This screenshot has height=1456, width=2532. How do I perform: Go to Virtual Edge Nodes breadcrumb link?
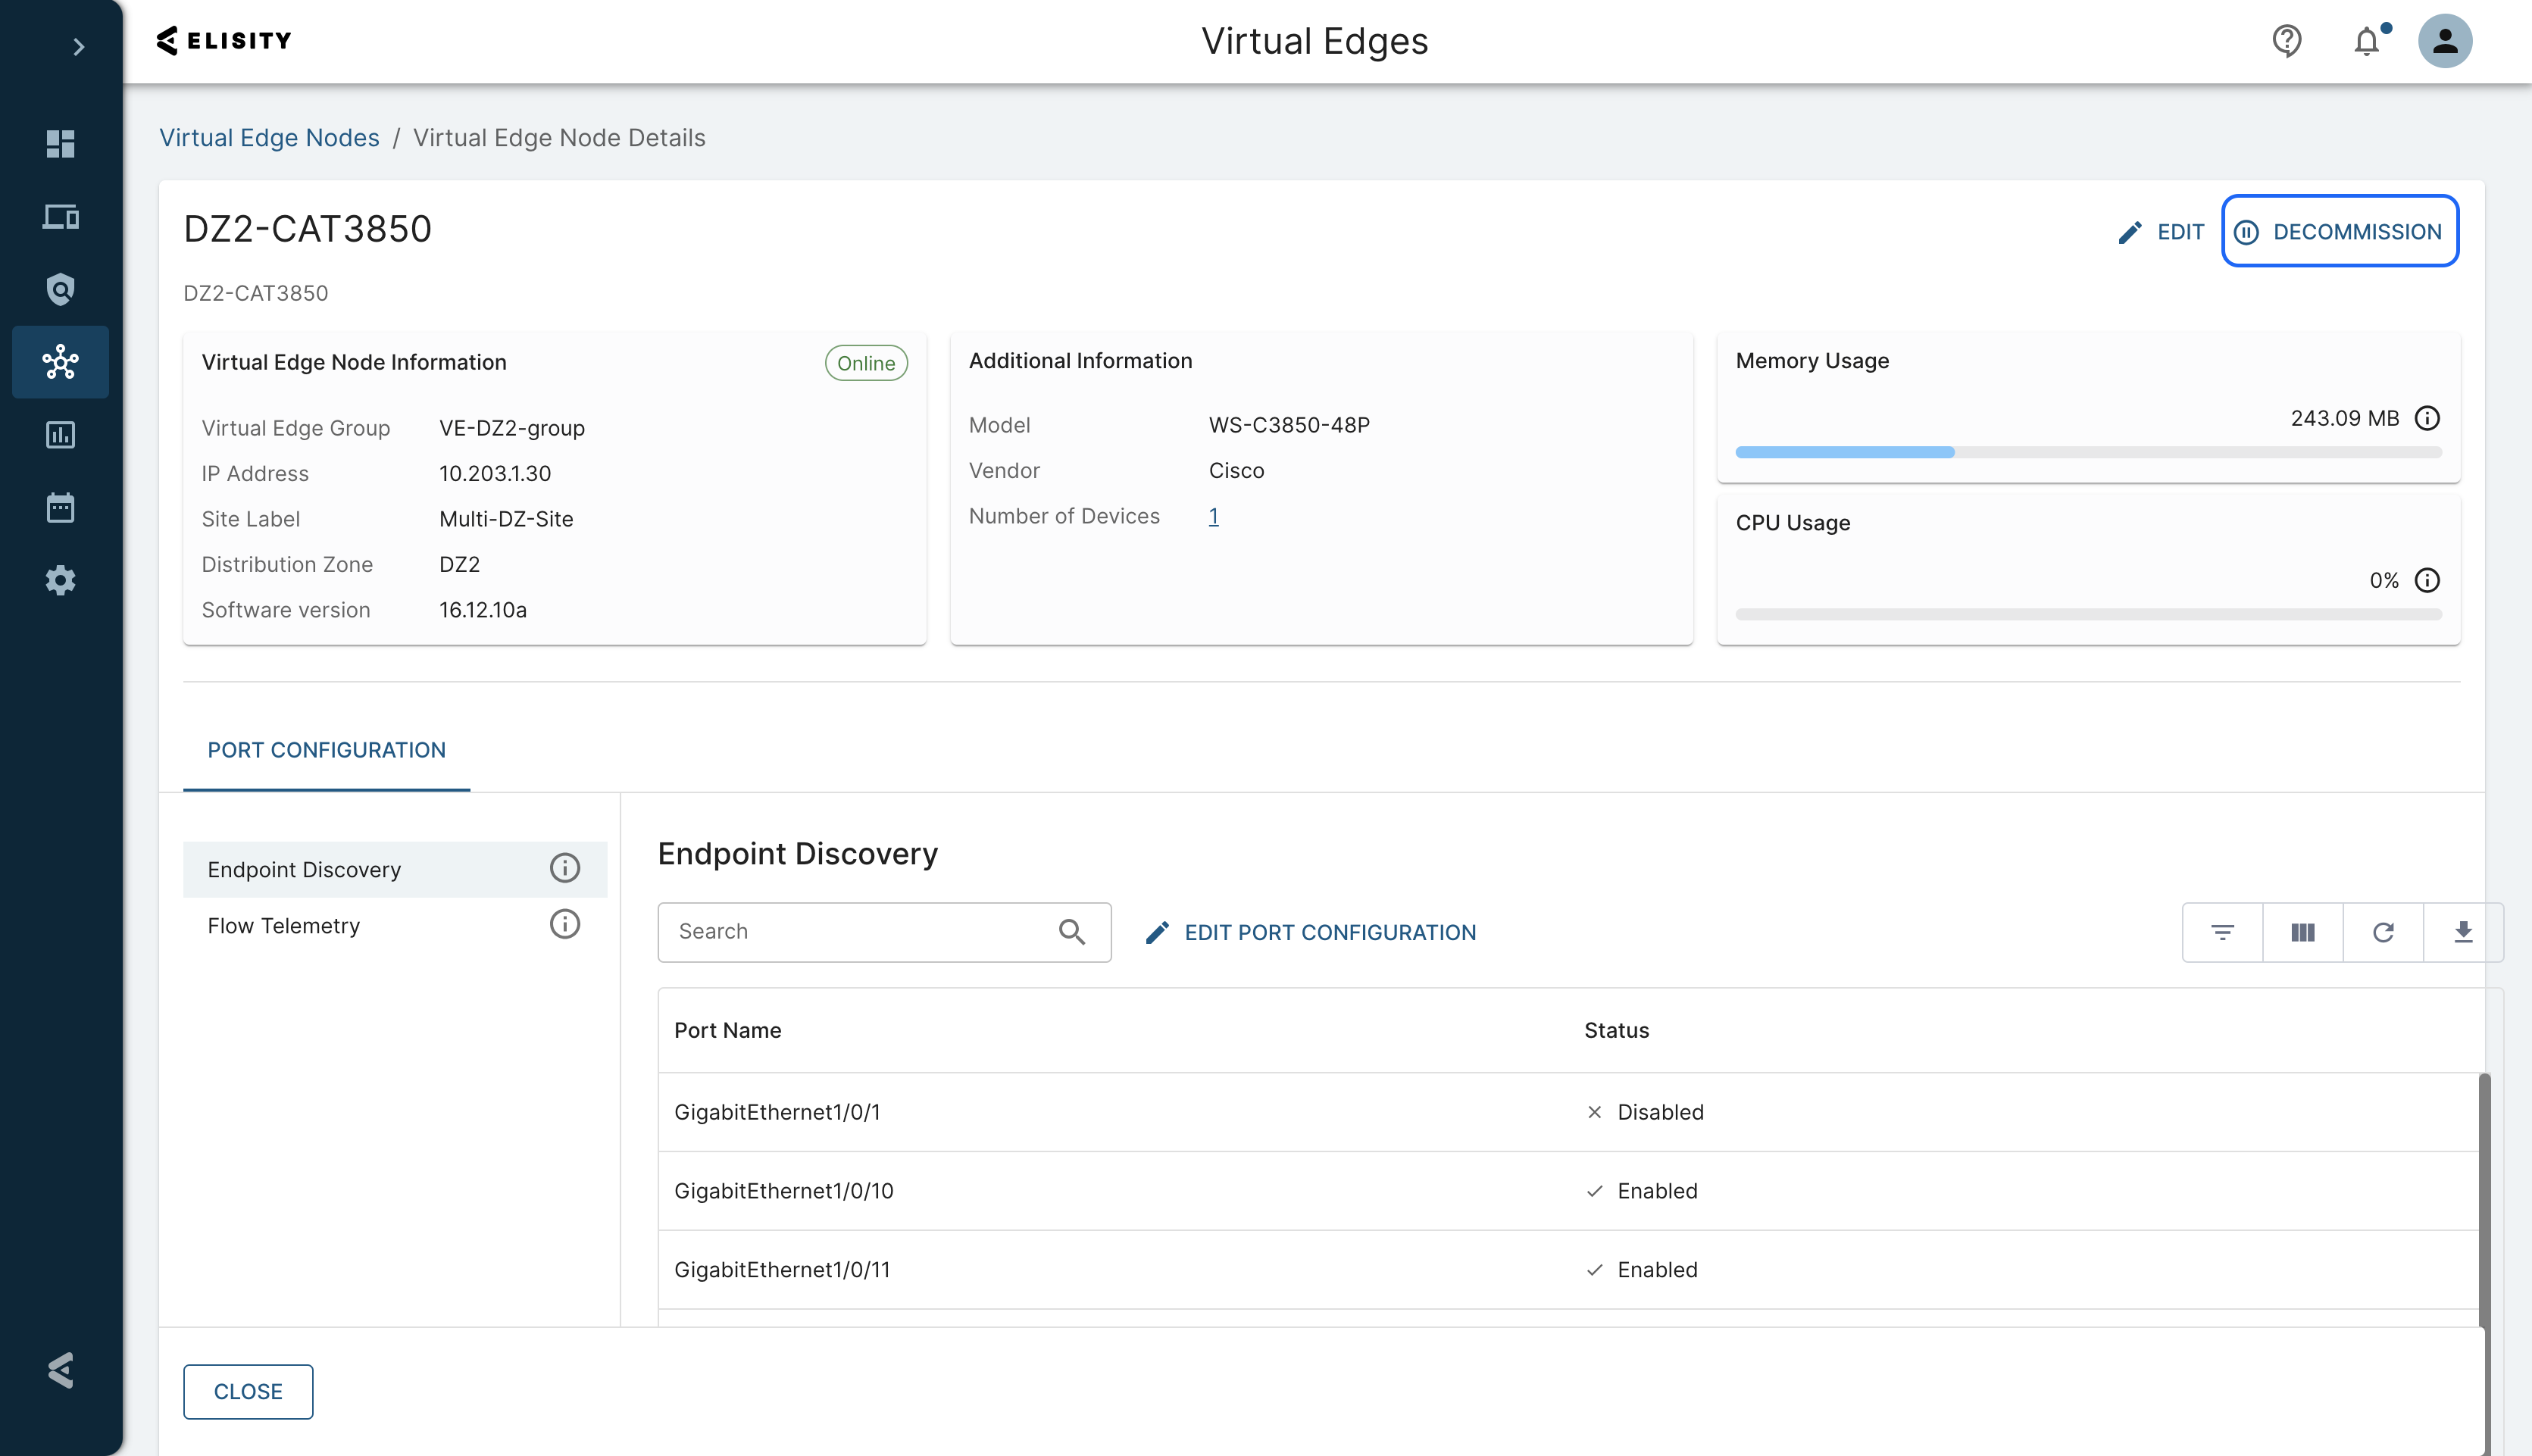coord(269,138)
